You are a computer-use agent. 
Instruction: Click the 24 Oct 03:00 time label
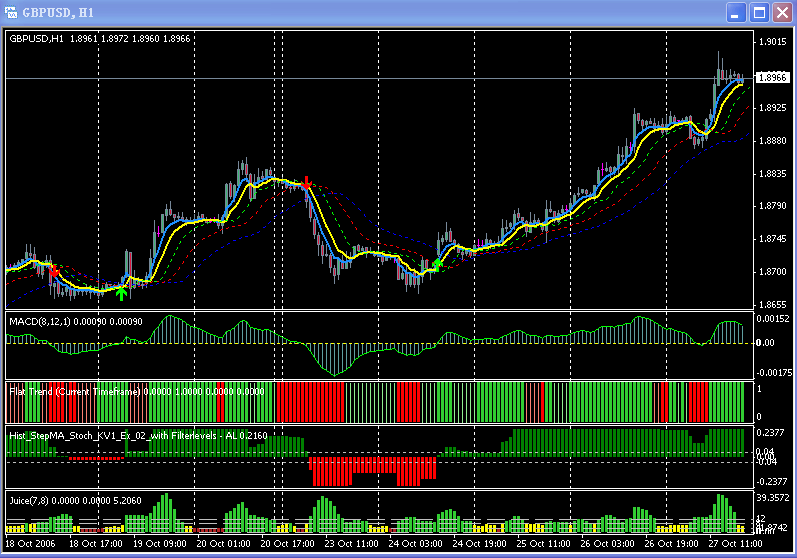[x=416, y=544]
